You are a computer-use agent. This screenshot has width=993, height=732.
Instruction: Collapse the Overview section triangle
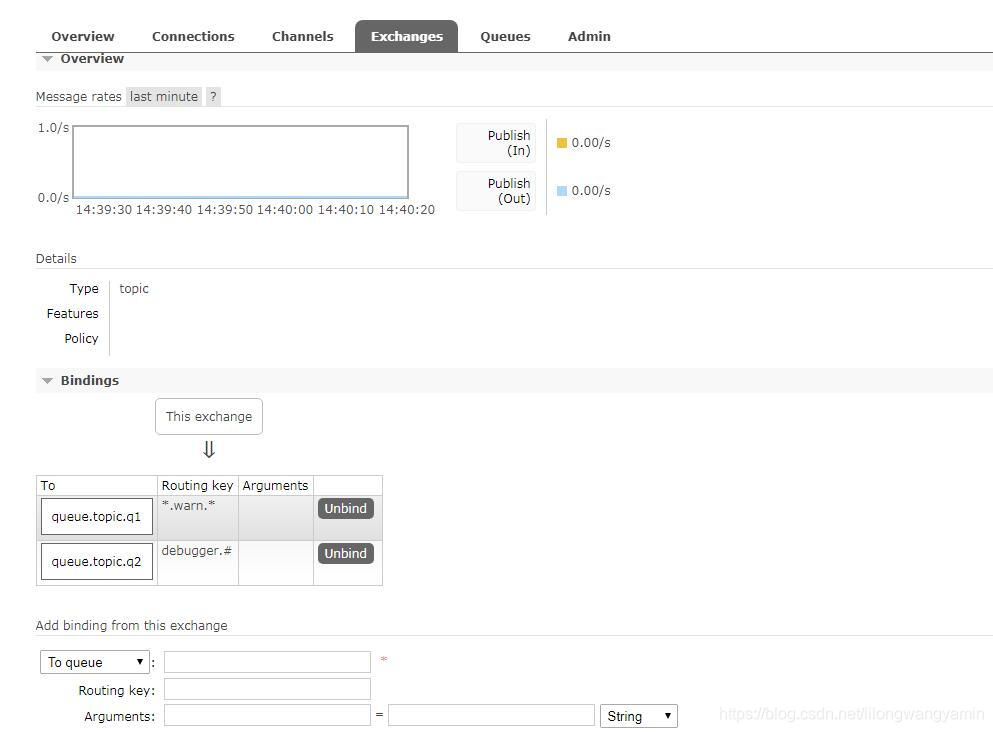point(46,58)
